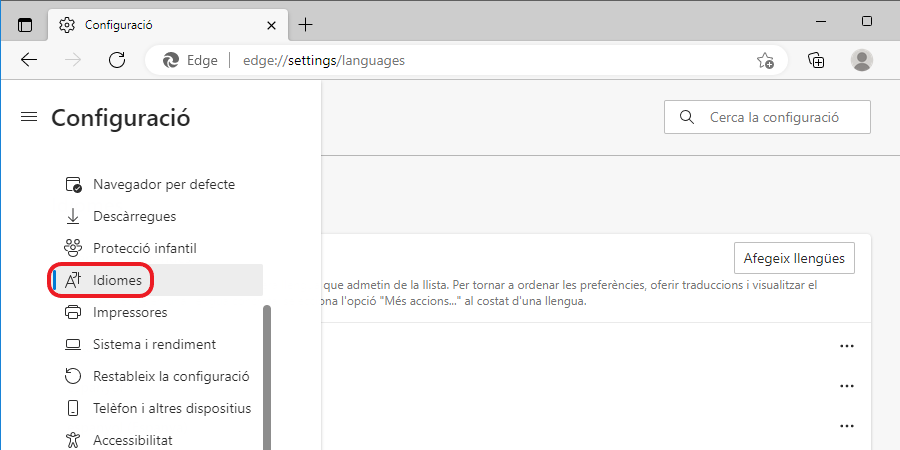Open Navegador per defecte settings

pyautogui.click(x=163, y=184)
